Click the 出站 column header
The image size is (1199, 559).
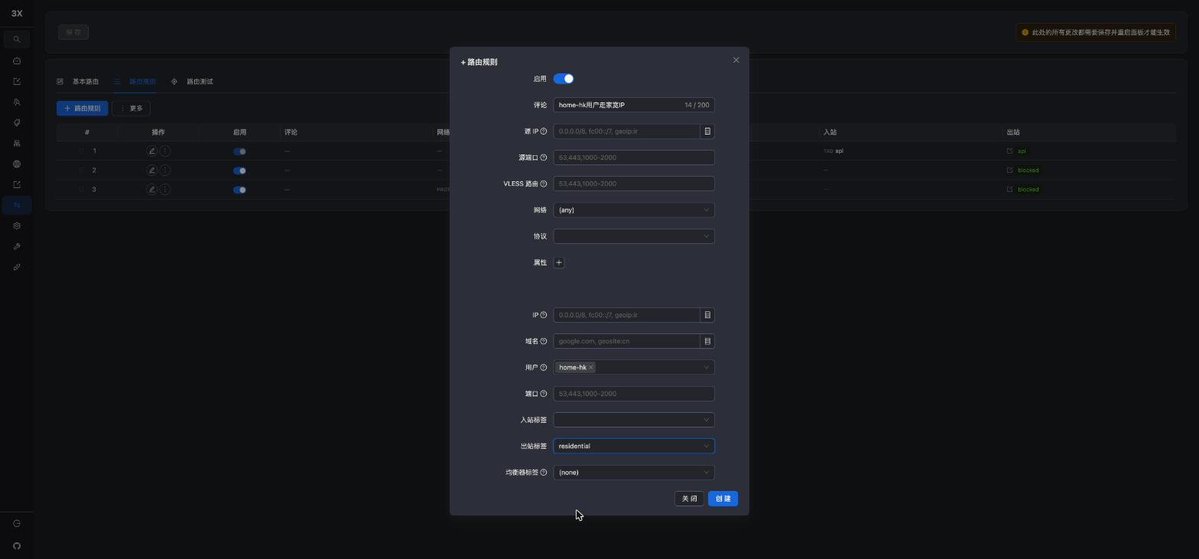(1013, 132)
